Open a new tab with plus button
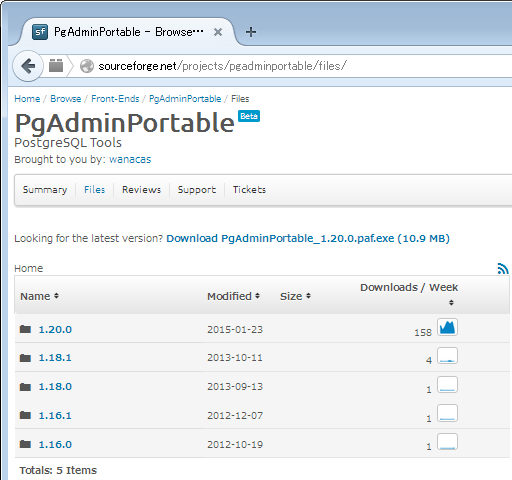This screenshot has width=512, height=480. (251, 32)
